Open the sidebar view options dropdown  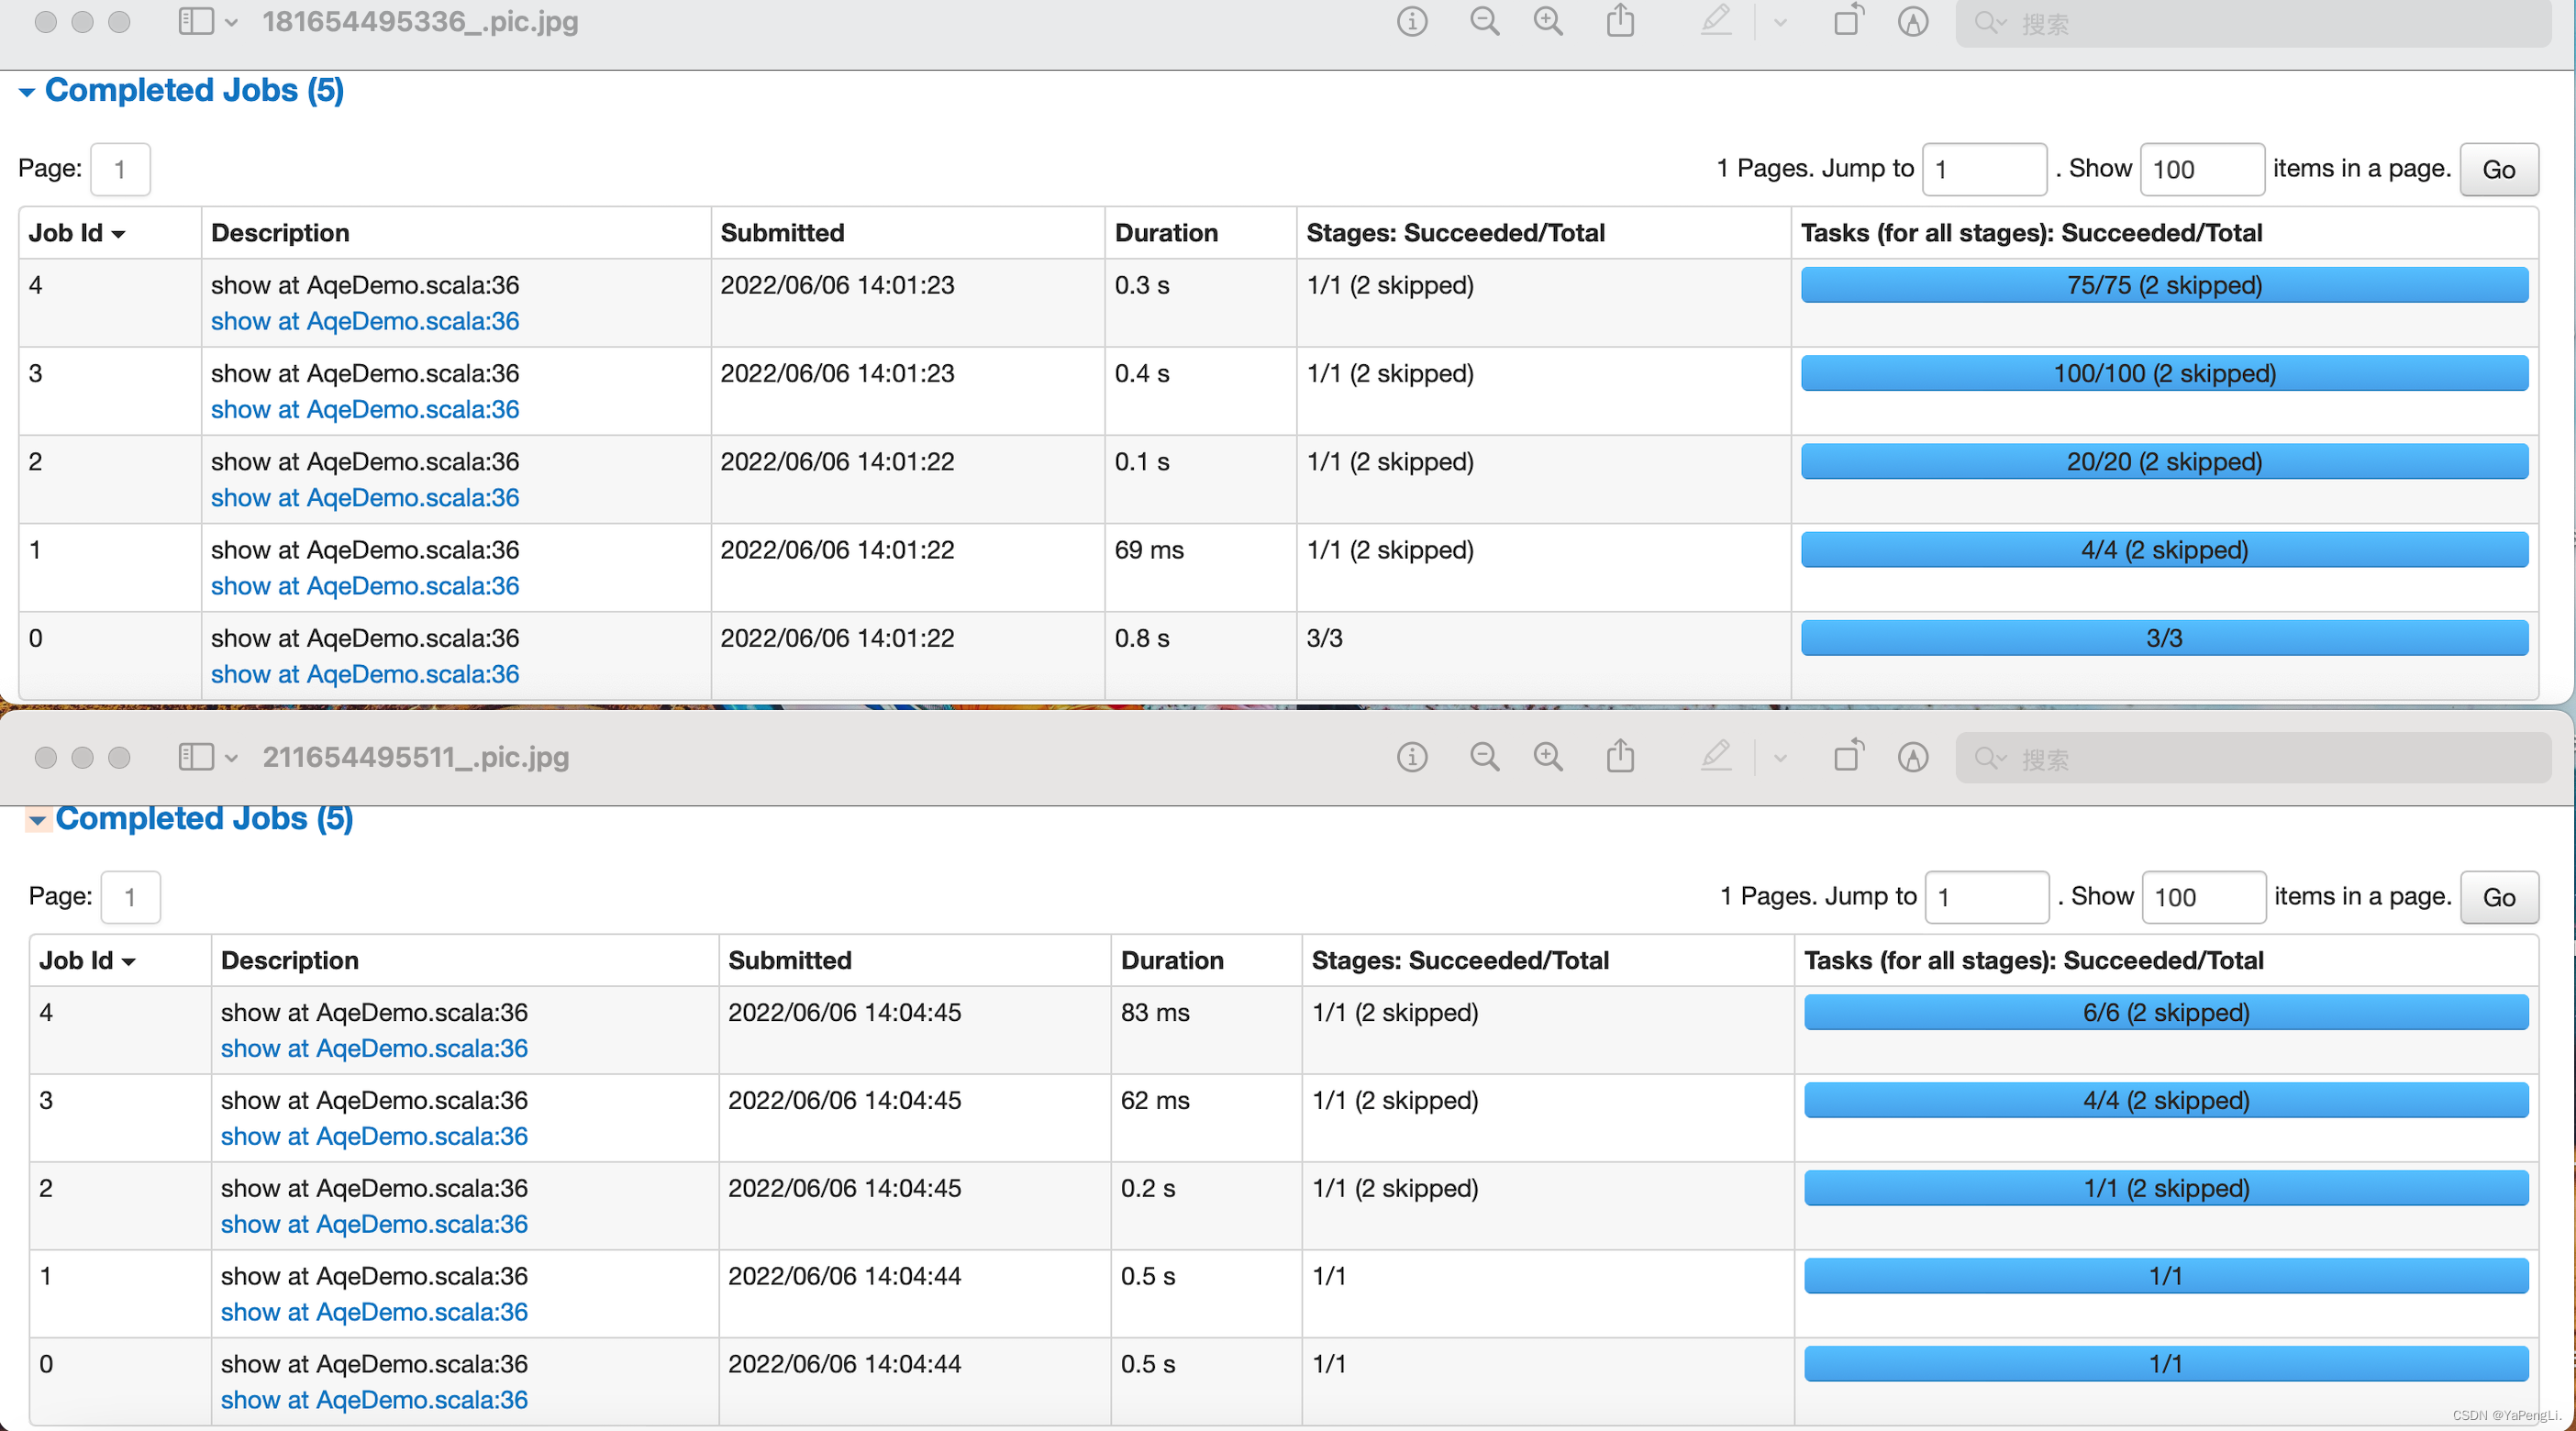coord(233,22)
